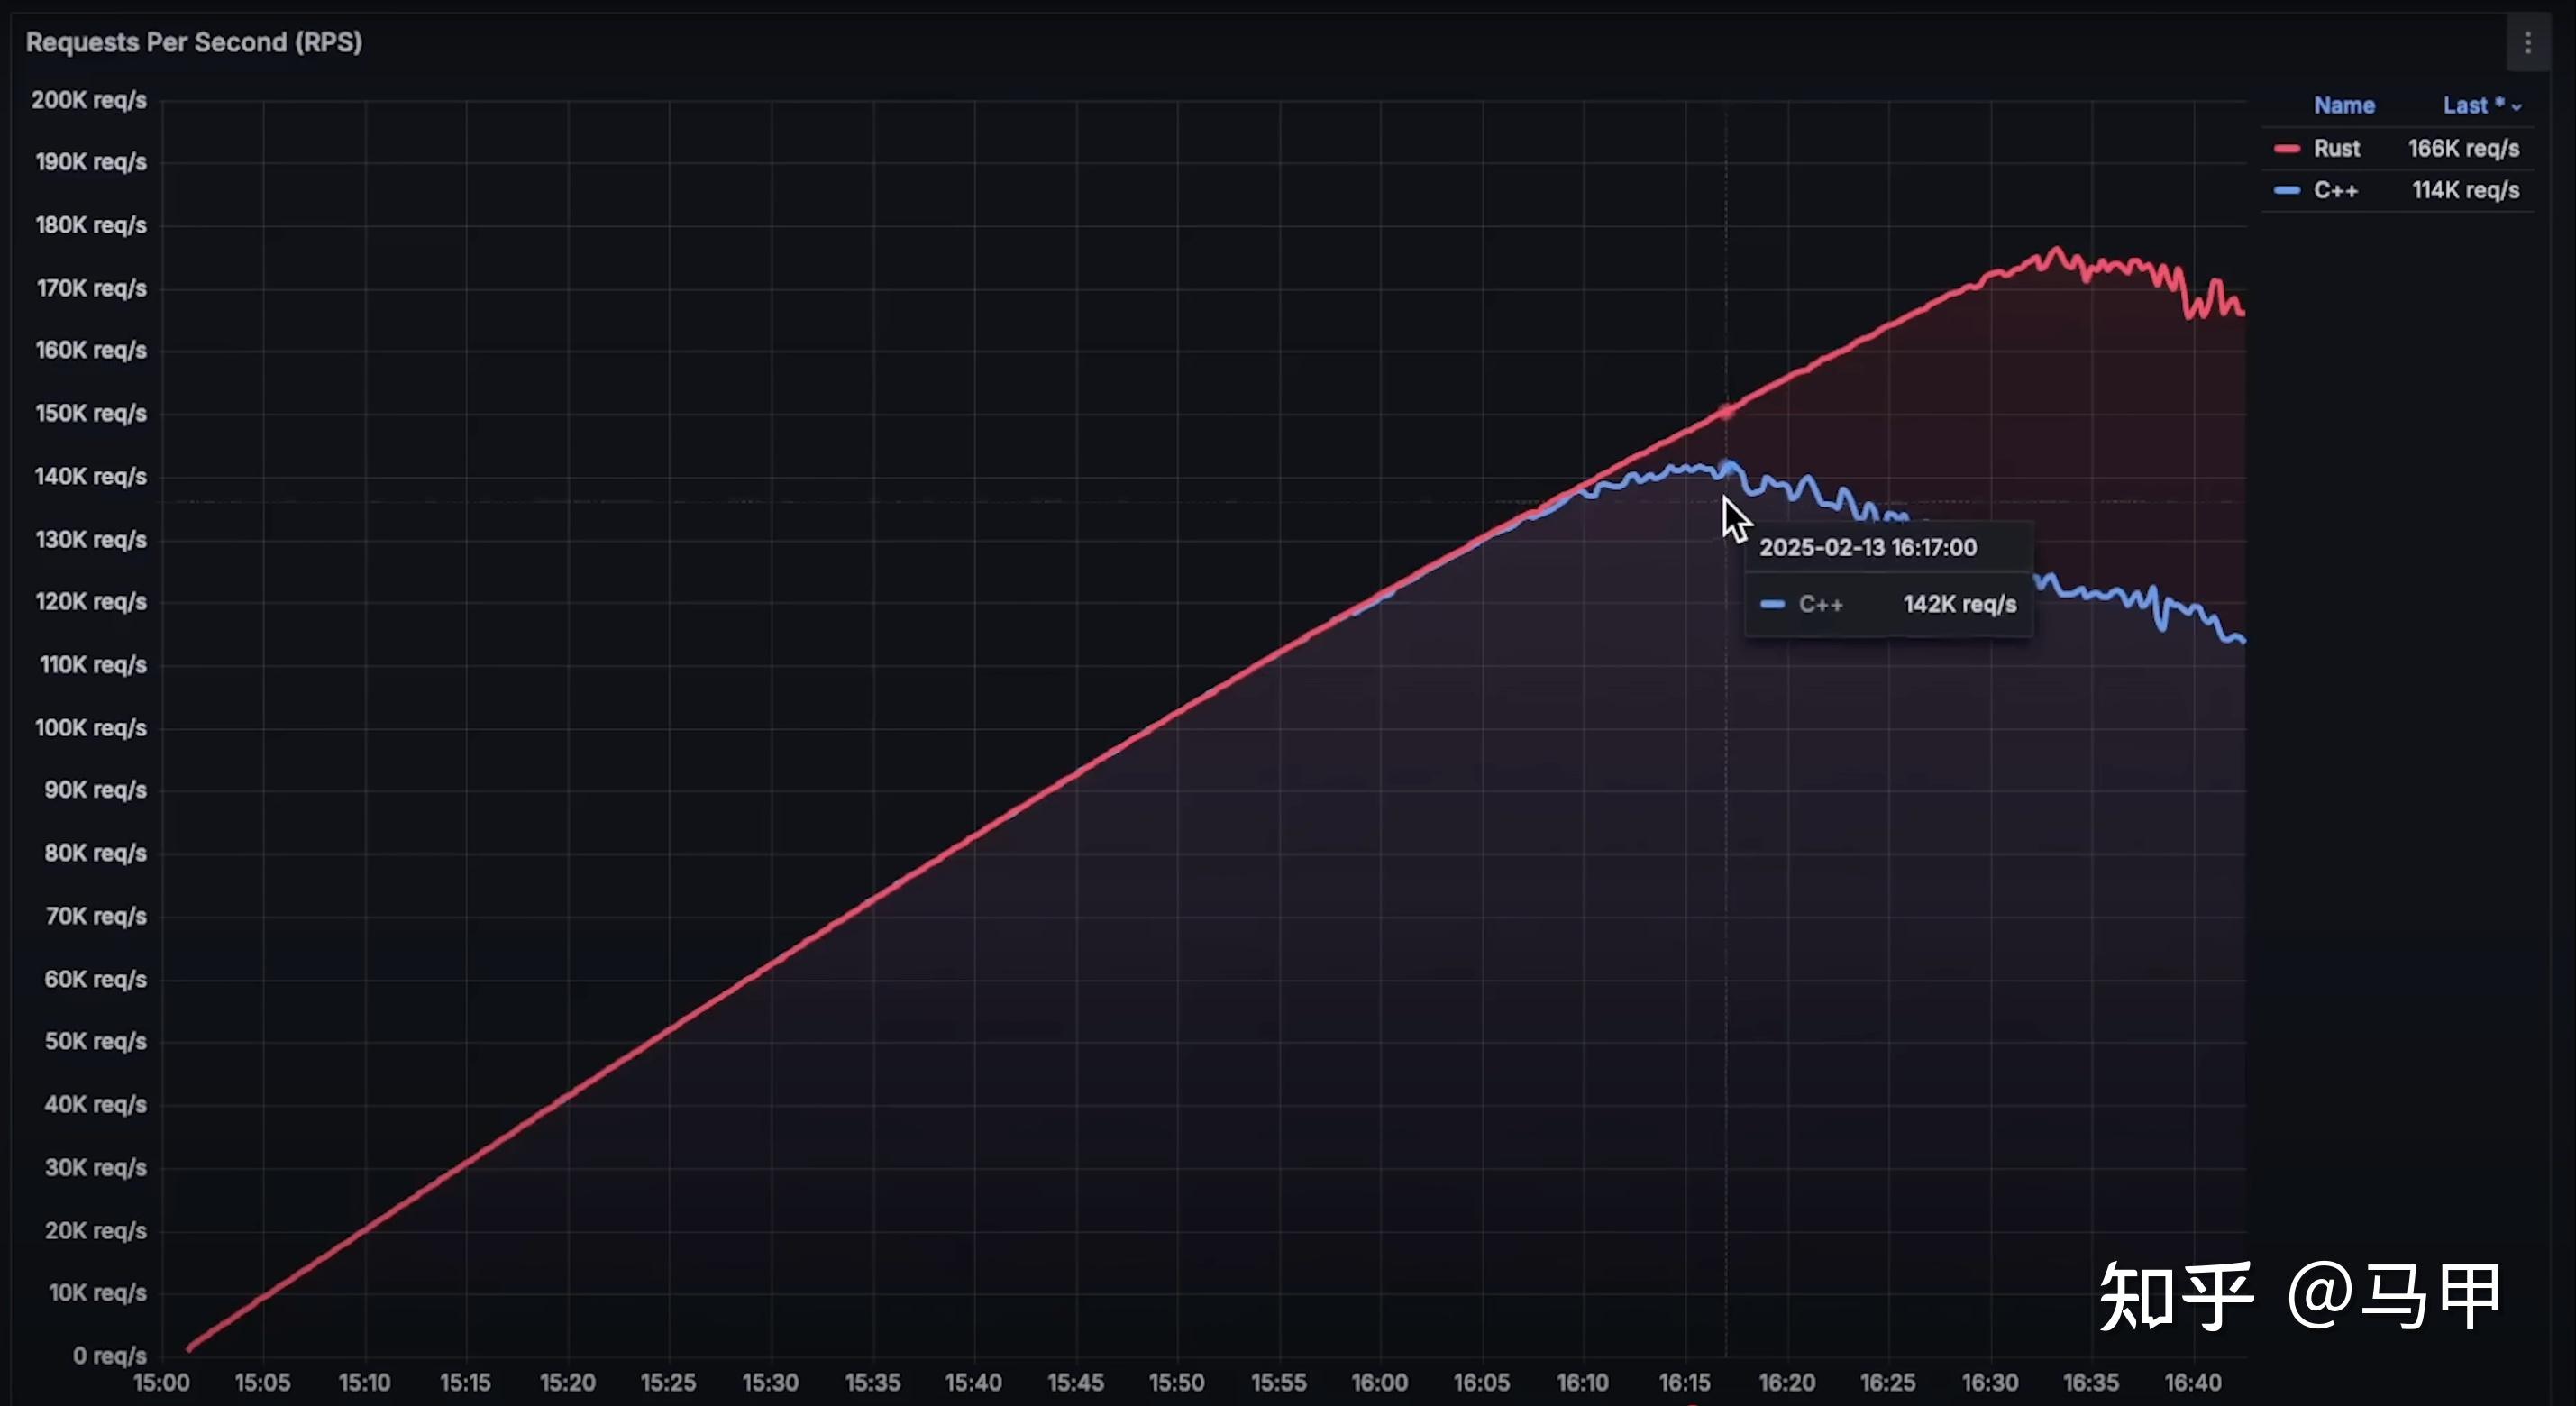Click the 166K req/s Rust legend value
This screenshot has height=1406, width=2576.
click(x=2463, y=149)
